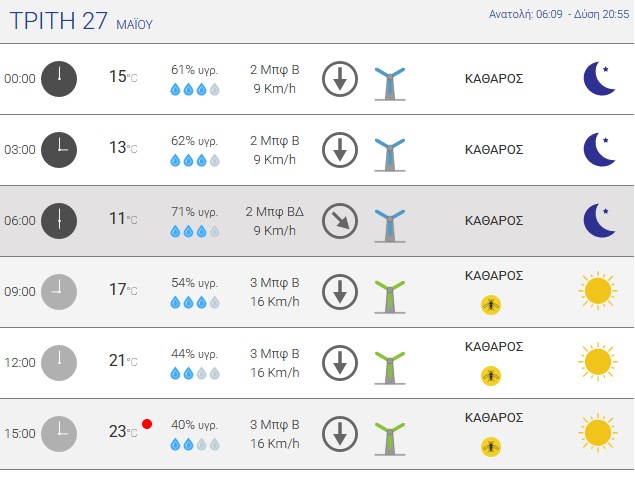
Task: Click the wind direction arrow at 12:00
Action: (x=340, y=363)
